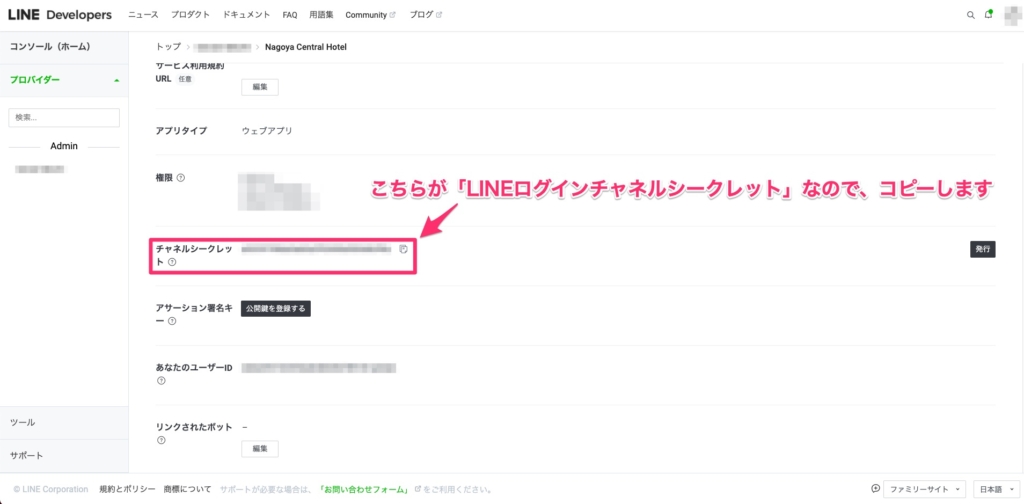The height and width of the screenshot is (504, 1024).
Task: Open the お問い合わせフォーム link
Action: click(x=363, y=489)
